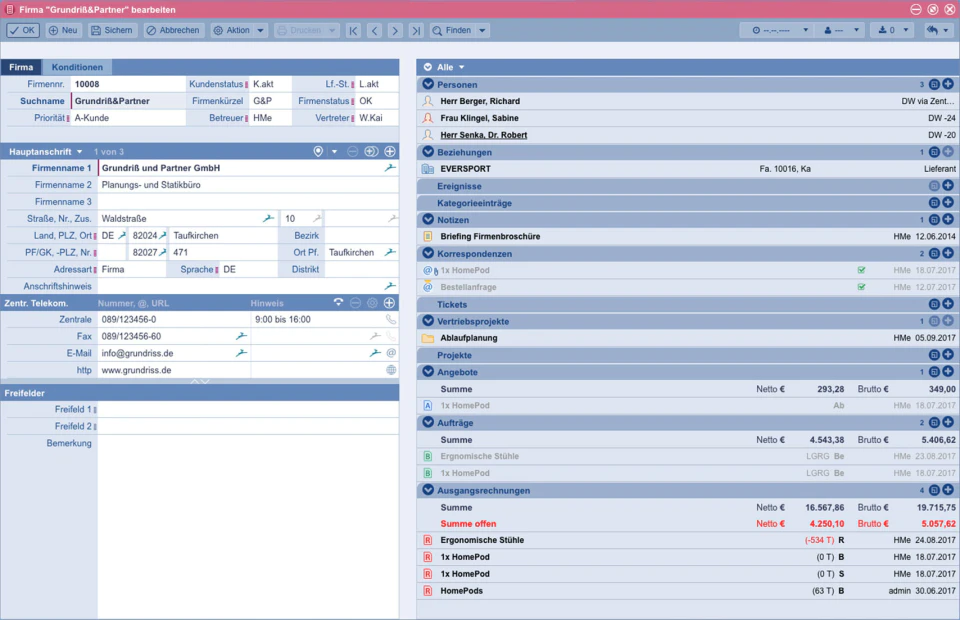This screenshot has height=620, width=960.
Task: Collapse the Ausgangsrechnungen section
Action: point(428,490)
